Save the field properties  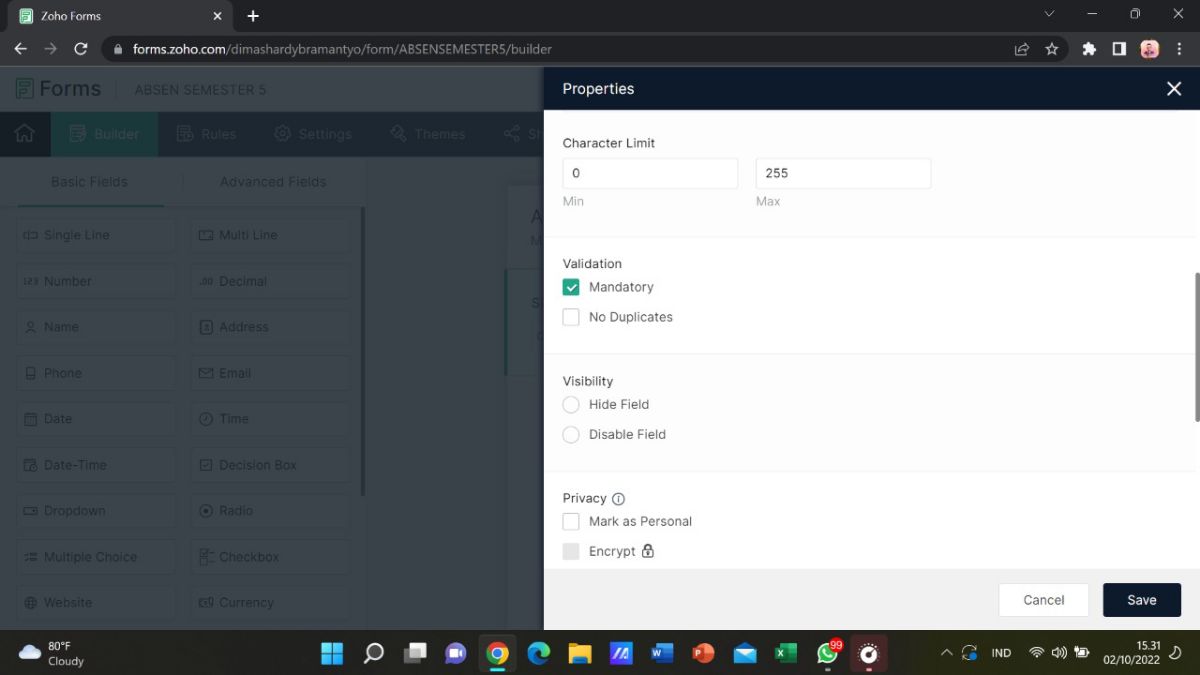pos(1142,600)
